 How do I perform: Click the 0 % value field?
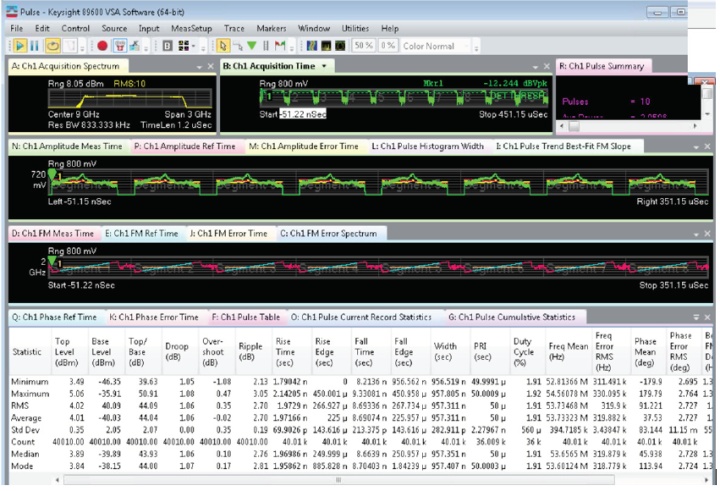pos(388,46)
